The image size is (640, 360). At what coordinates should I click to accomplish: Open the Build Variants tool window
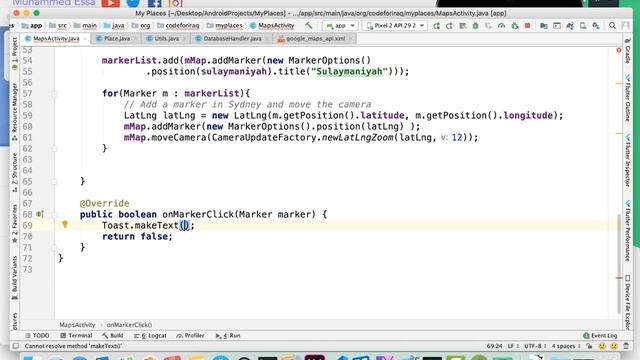pos(15,278)
